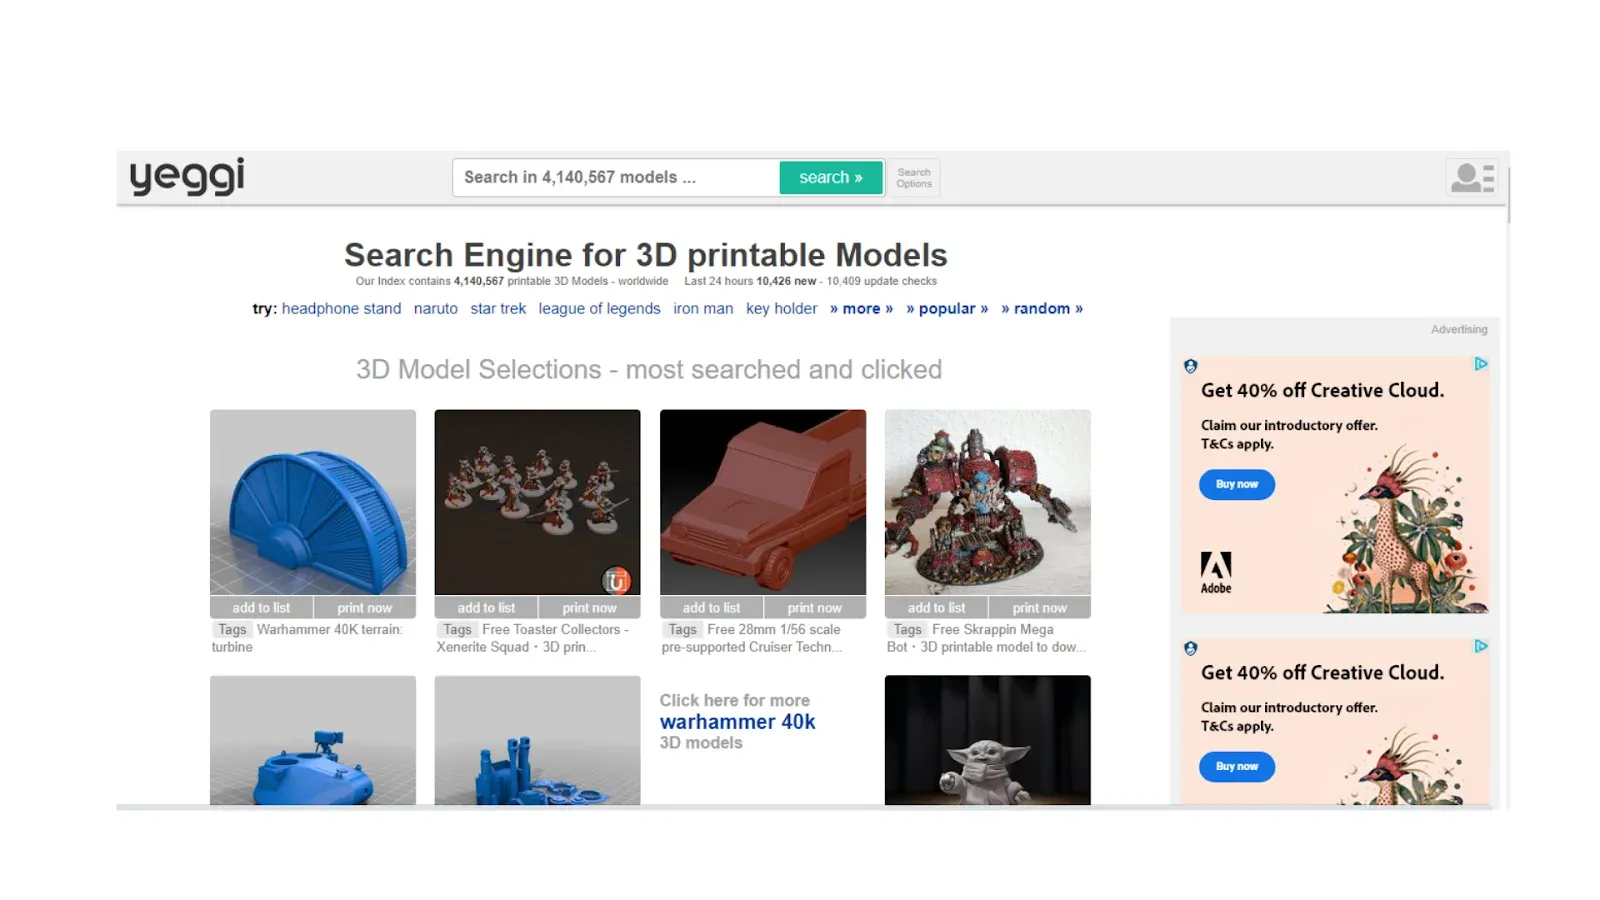
Task: Open the Skrappin Mega Bot thumbnail
Action: (988, 502)
